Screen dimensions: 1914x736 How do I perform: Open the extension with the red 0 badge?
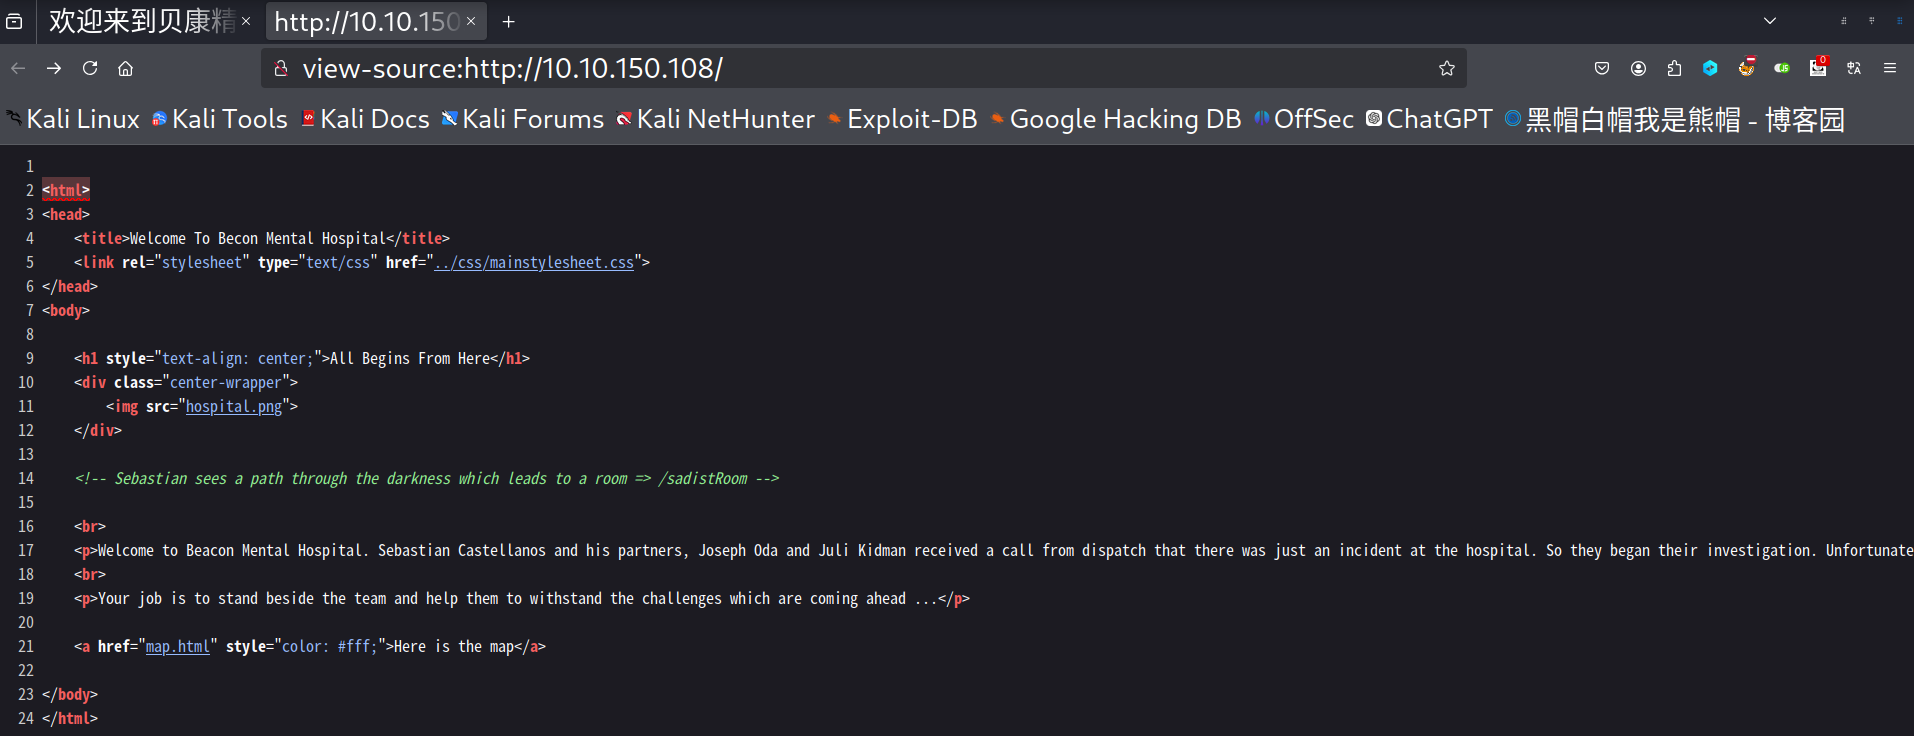coord(1818,67)
